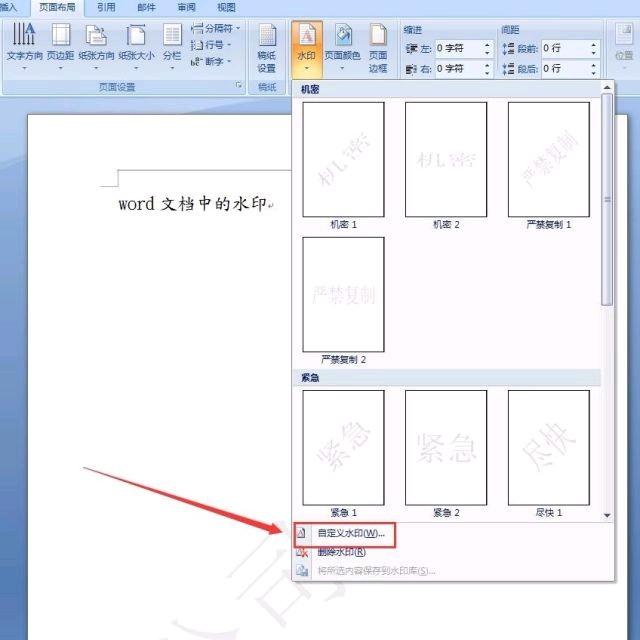
Task: Switch to the 审阅 tab
Action: tap(187, 7)
